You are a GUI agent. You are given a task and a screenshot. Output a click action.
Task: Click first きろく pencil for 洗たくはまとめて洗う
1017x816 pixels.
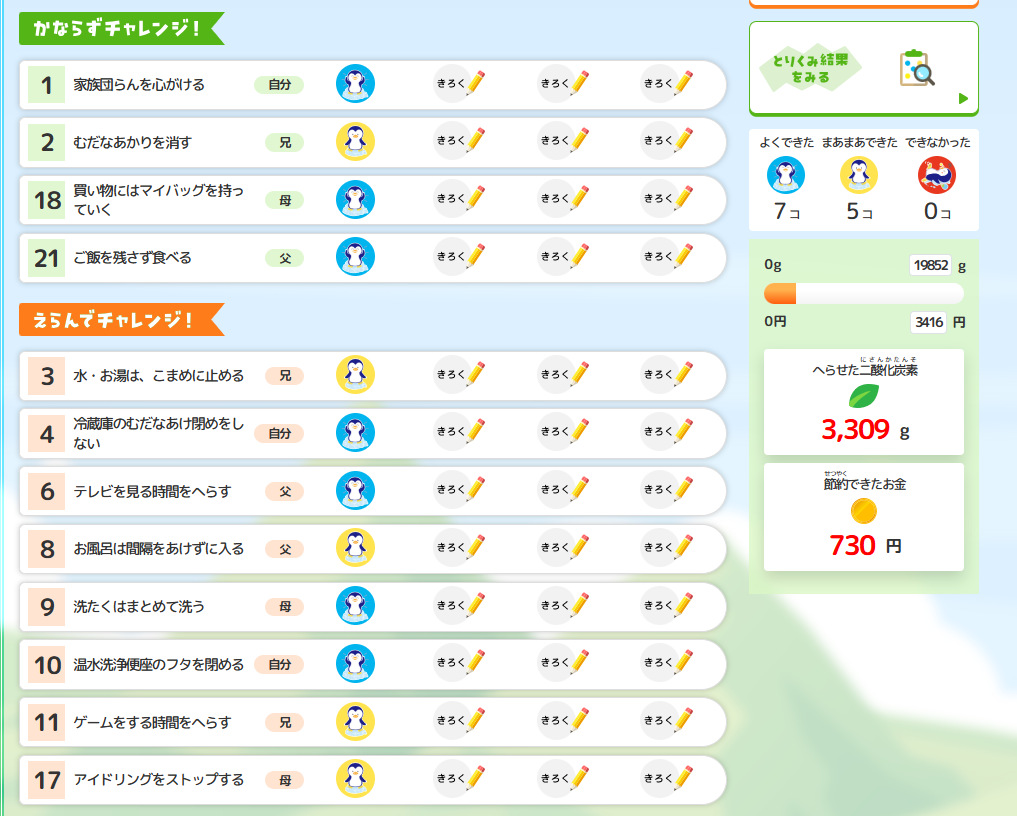tap(460, 606)
